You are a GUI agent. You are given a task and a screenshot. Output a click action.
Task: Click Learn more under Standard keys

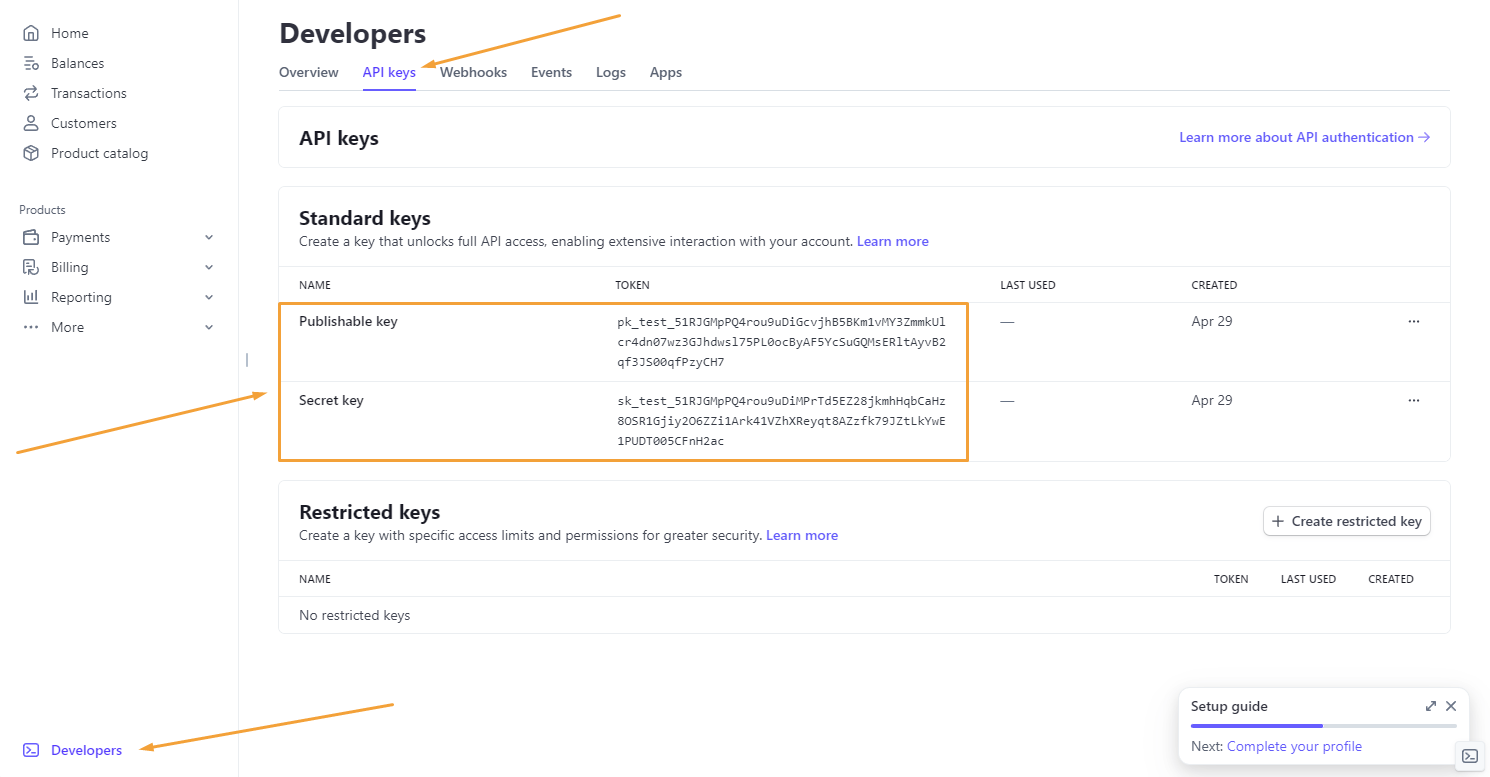893,242
